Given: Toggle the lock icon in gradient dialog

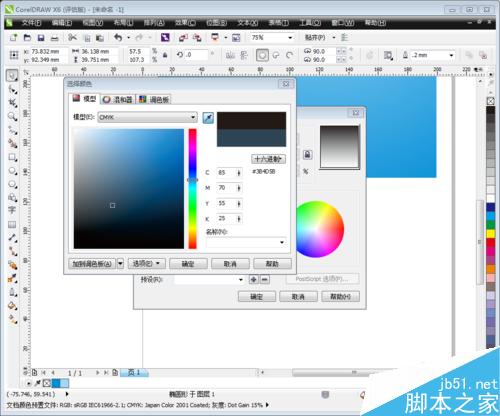Looking at the screenshot, I should click(307, 154).
